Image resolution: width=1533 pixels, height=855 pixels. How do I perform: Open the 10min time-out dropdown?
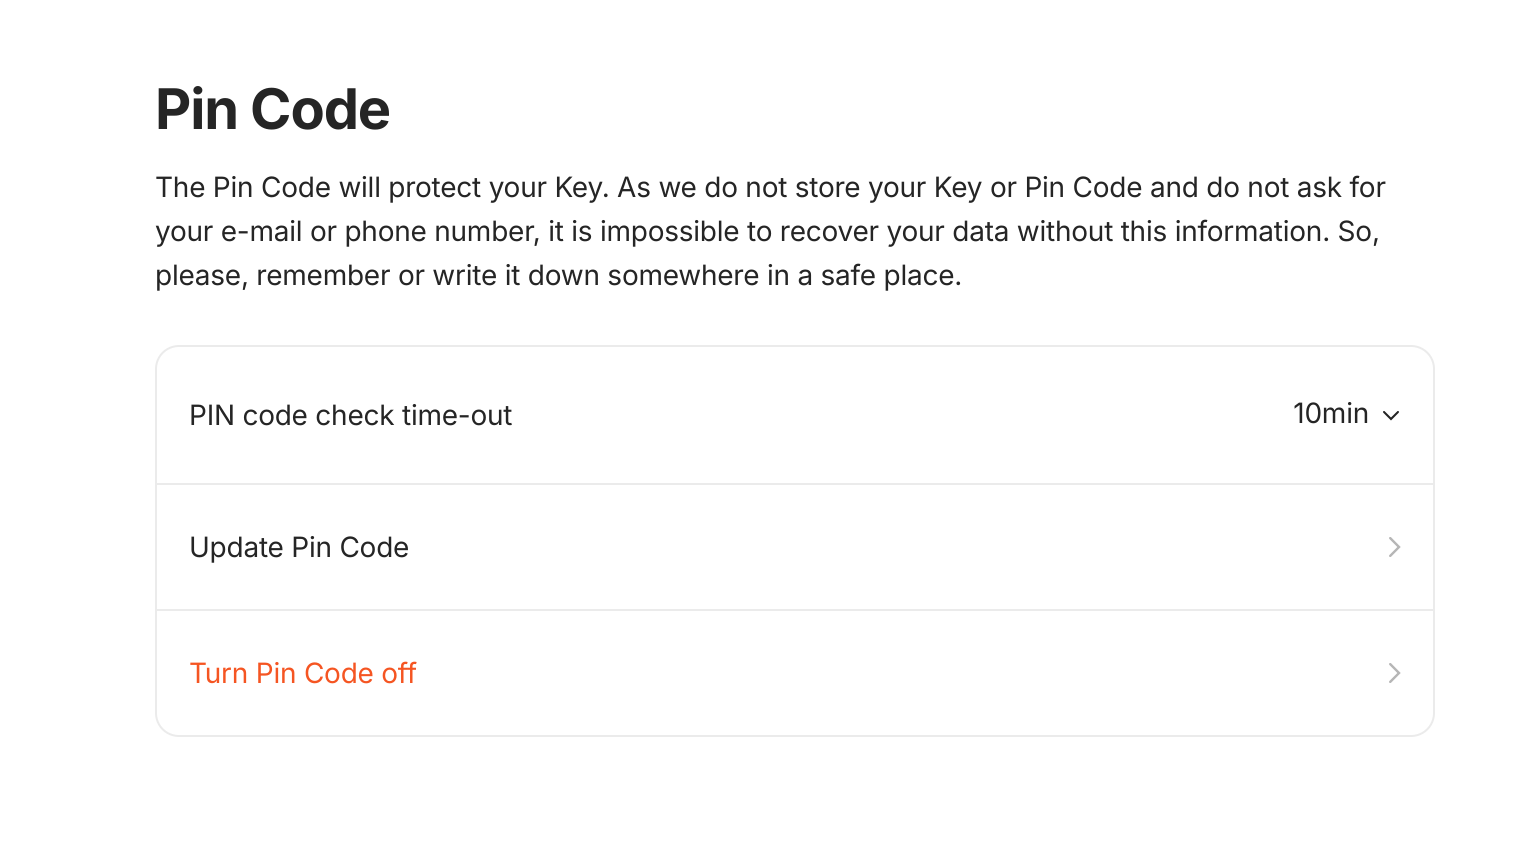(1330, 414)
